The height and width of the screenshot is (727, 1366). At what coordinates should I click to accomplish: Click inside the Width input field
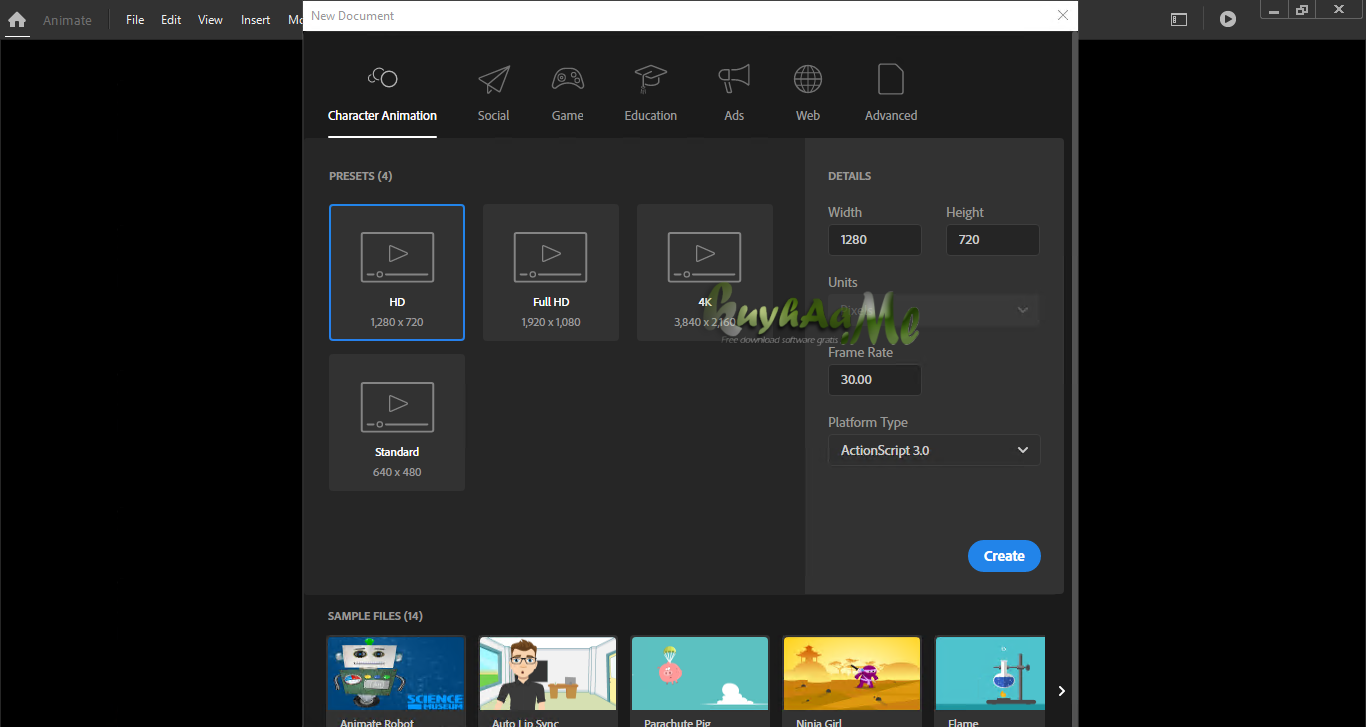point(874,239)
